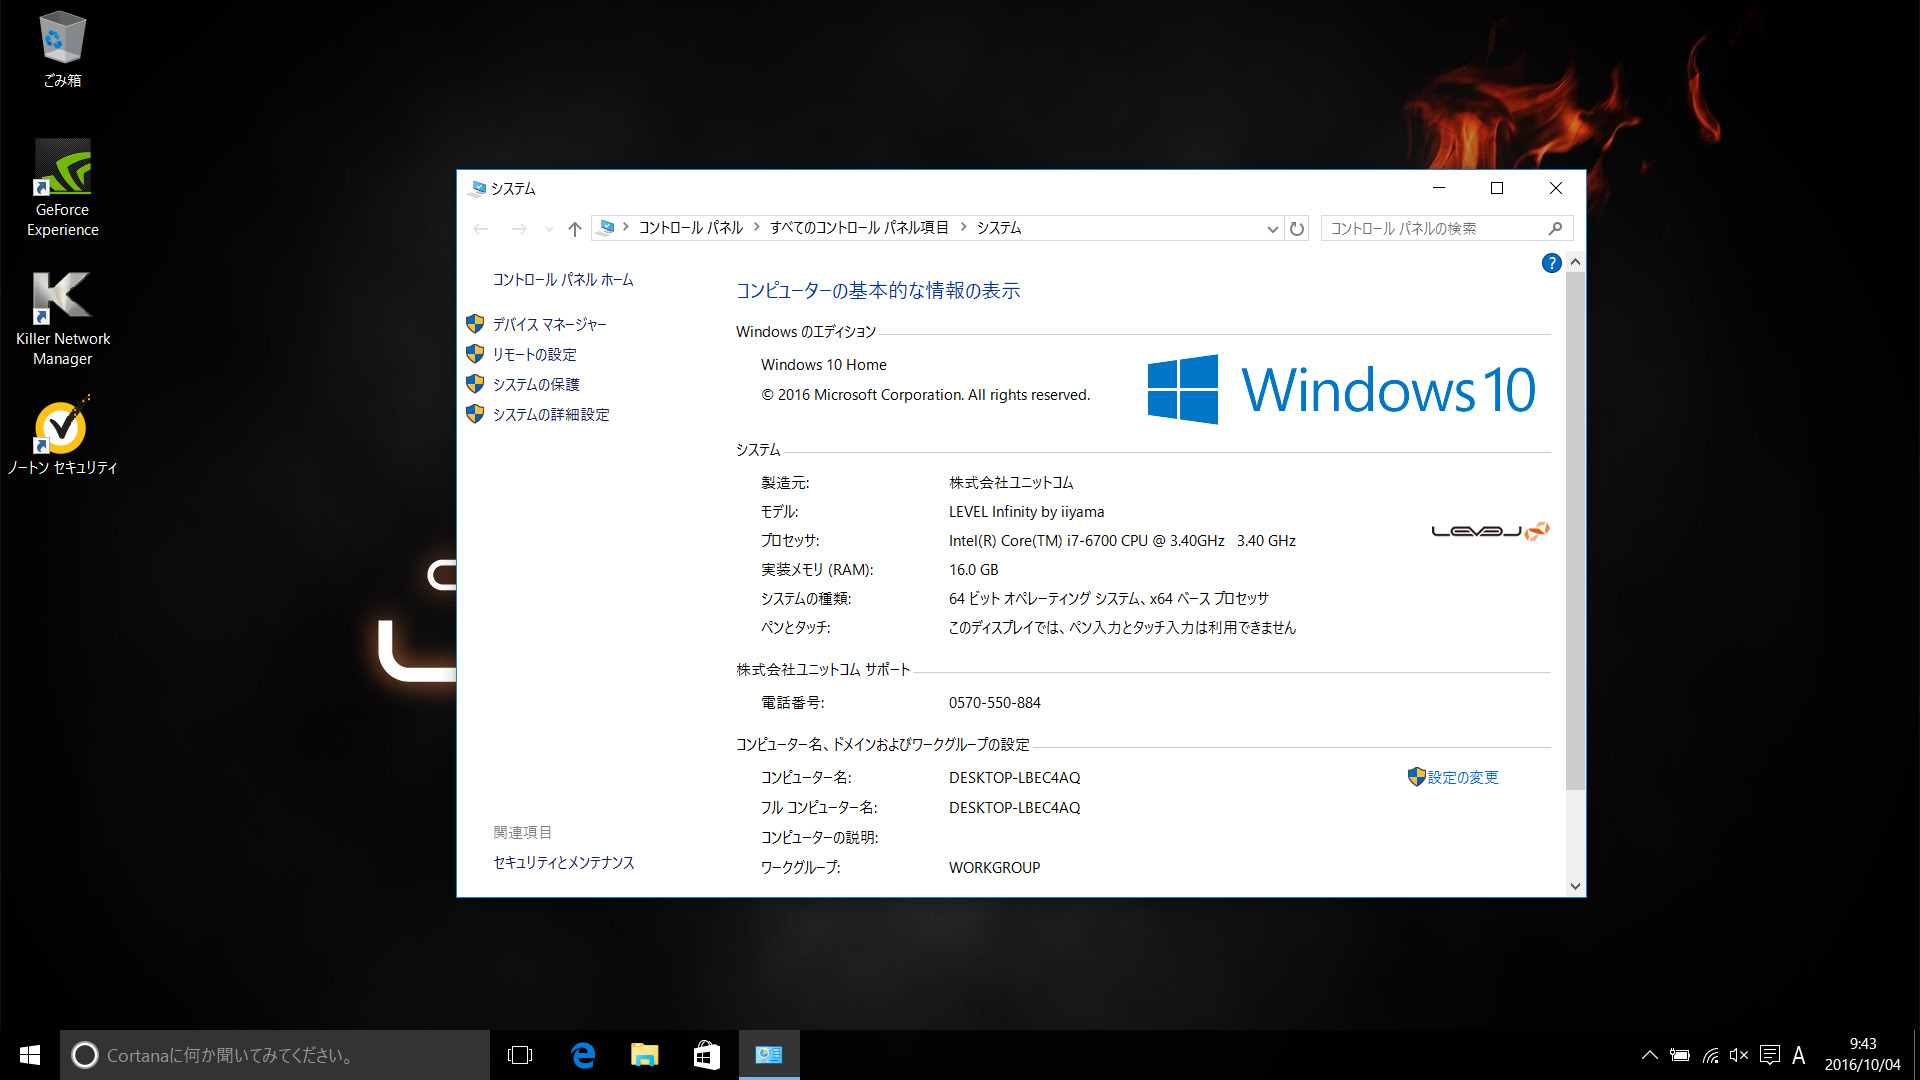
Task: Click the muted volume tray icon
Action: tap(1739, 1055)
